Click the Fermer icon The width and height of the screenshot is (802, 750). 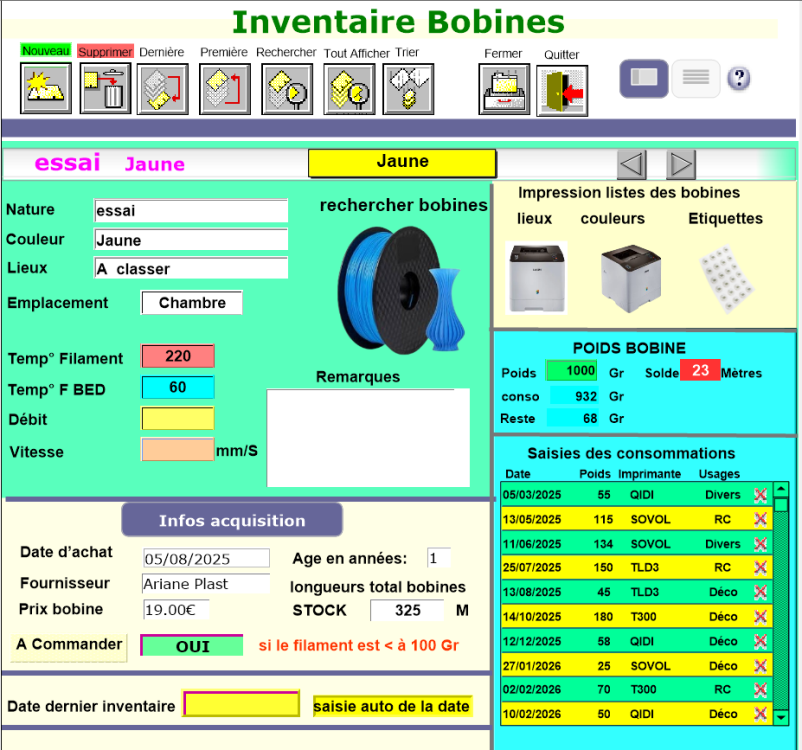coord(504,89)
